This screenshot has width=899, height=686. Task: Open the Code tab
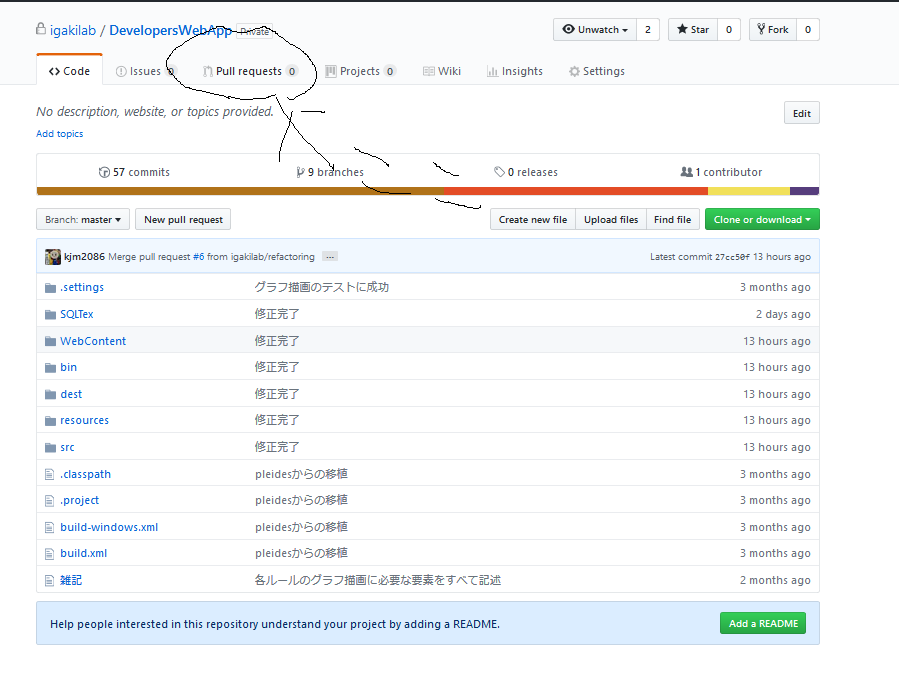pos(69,71)
